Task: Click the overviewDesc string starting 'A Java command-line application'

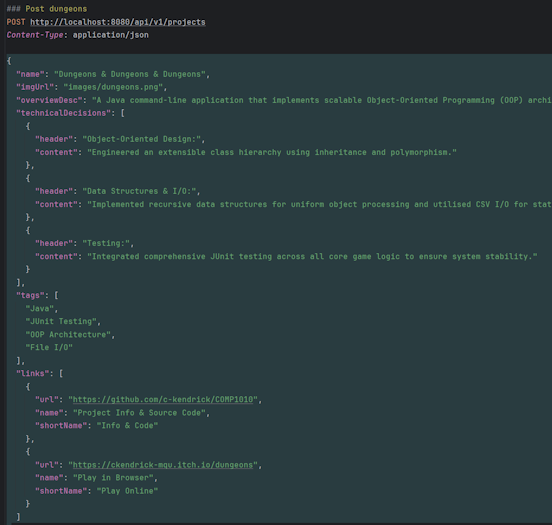Action: click(322, 100)
